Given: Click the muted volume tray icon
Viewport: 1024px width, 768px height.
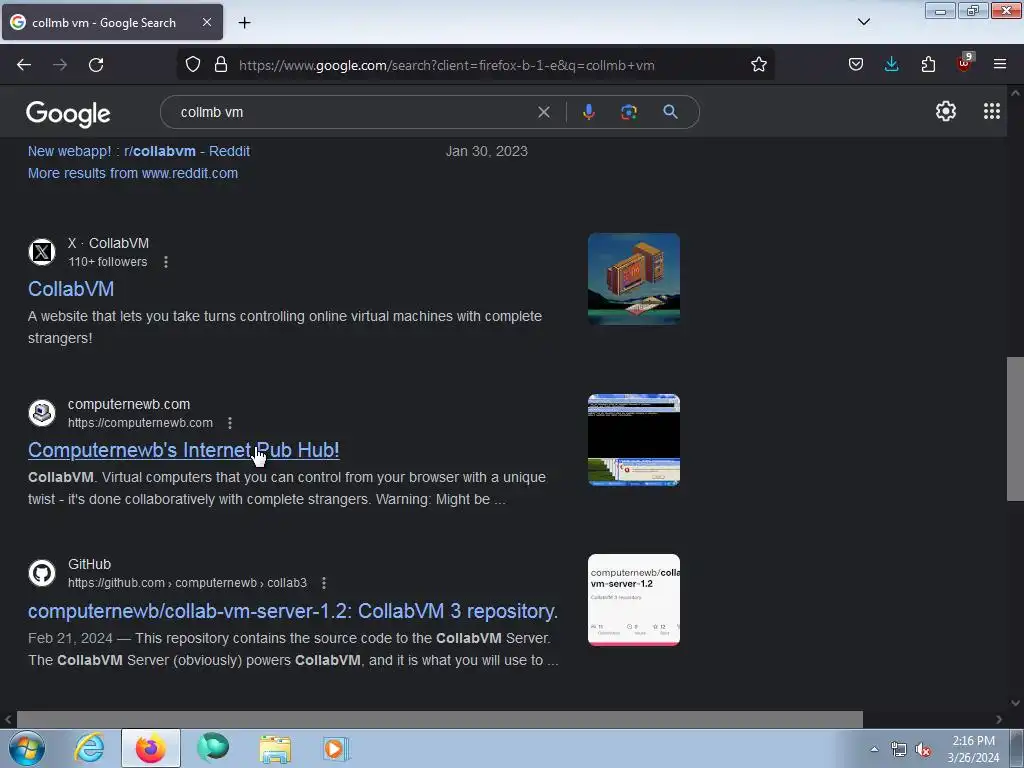Looking at the screenshot, I should [923, 749].
